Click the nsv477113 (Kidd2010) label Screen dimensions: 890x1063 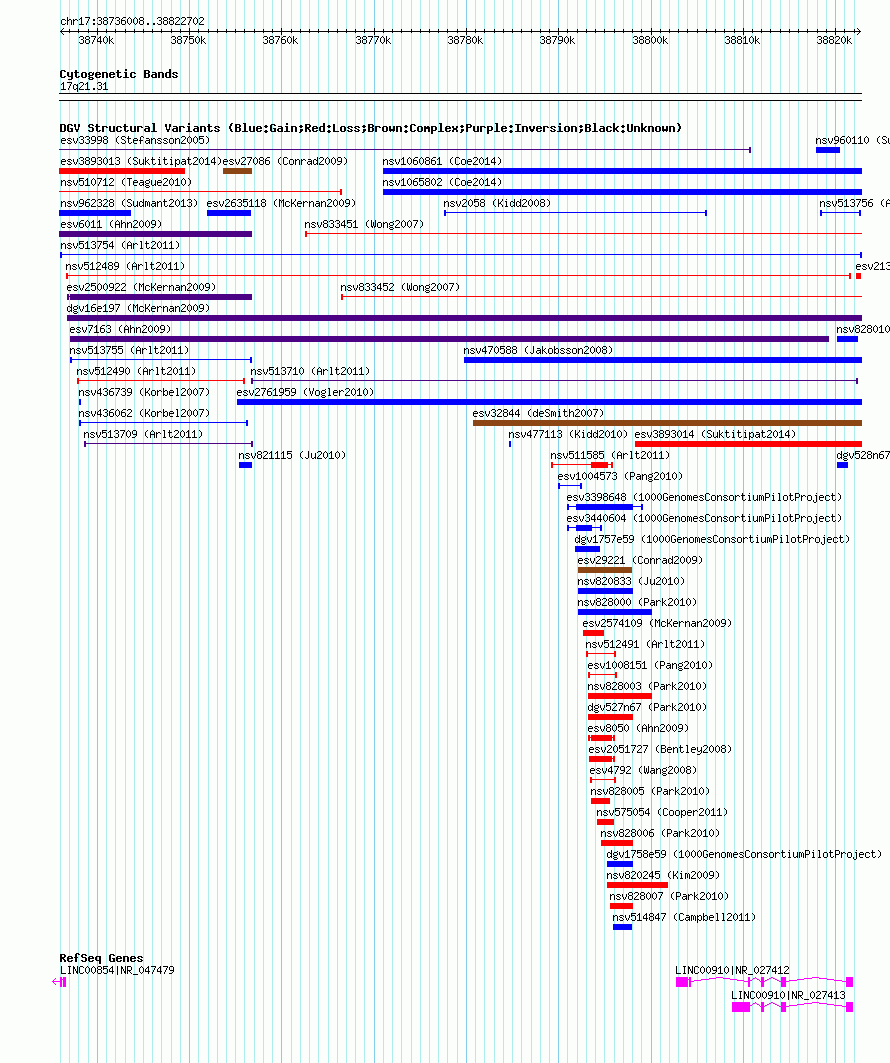[x=568, y=435]
